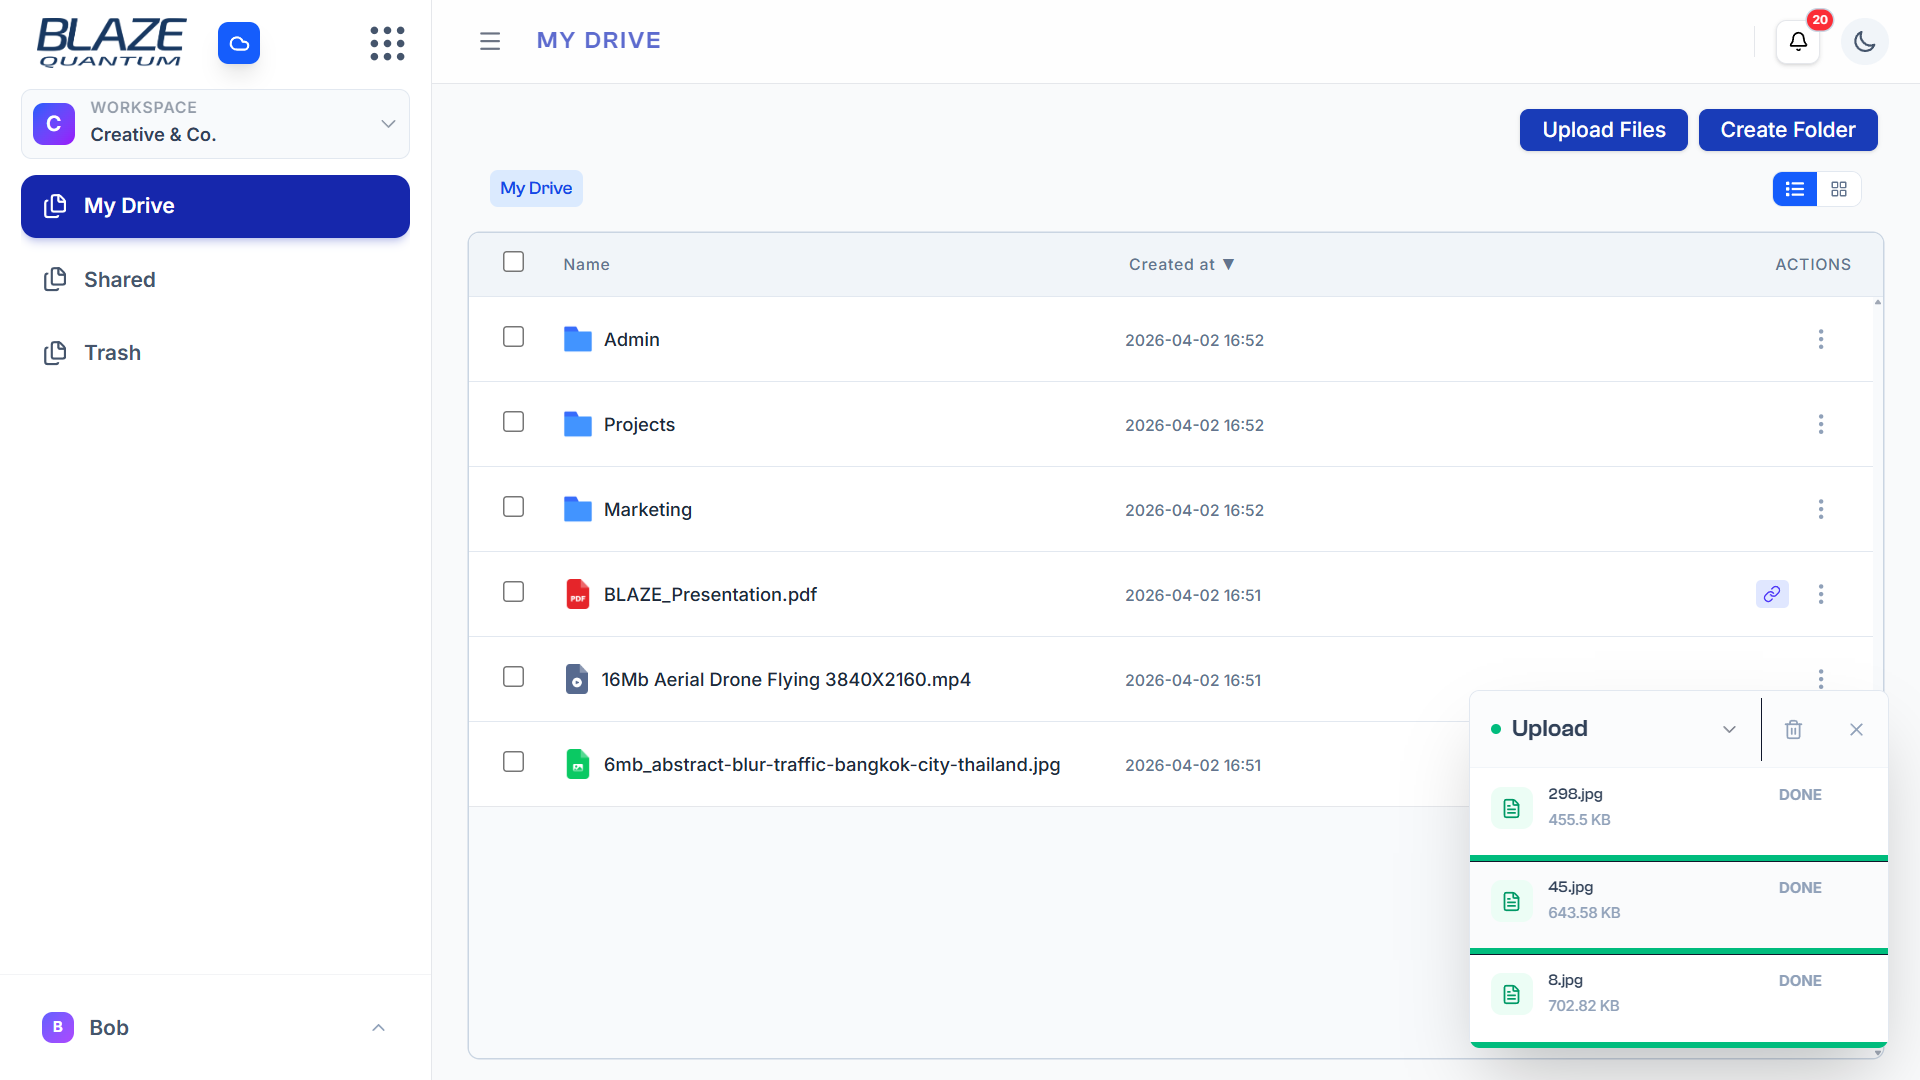Open BLAZE_Presentation.pdf file name
The height and width of the screenshot is (1080, 1920).
click(710, 594)
